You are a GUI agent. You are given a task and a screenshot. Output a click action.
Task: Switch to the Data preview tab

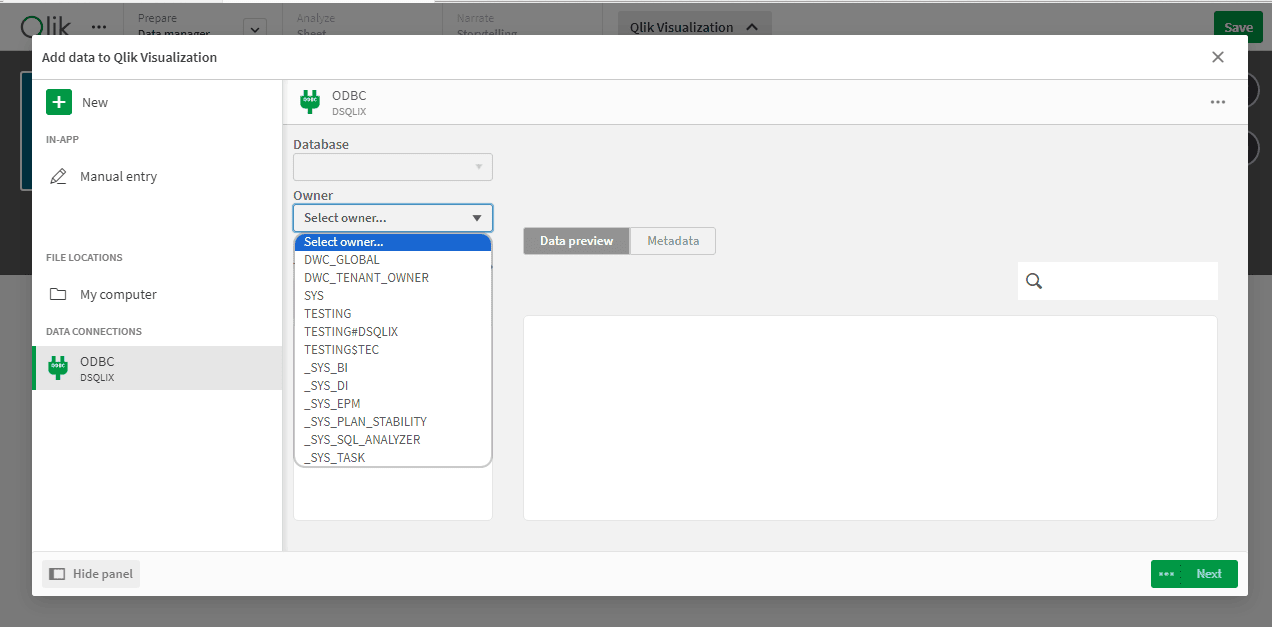coord(576,240)
